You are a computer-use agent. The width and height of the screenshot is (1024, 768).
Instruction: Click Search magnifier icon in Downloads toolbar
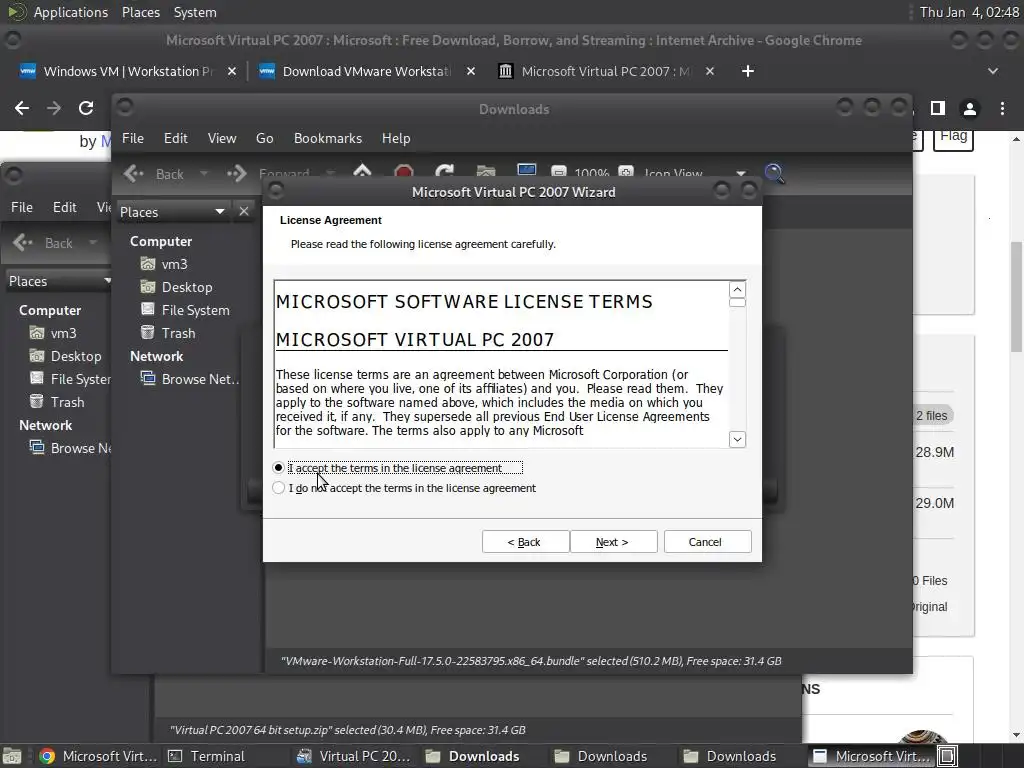pyautogui.click(x=775, y=173)
